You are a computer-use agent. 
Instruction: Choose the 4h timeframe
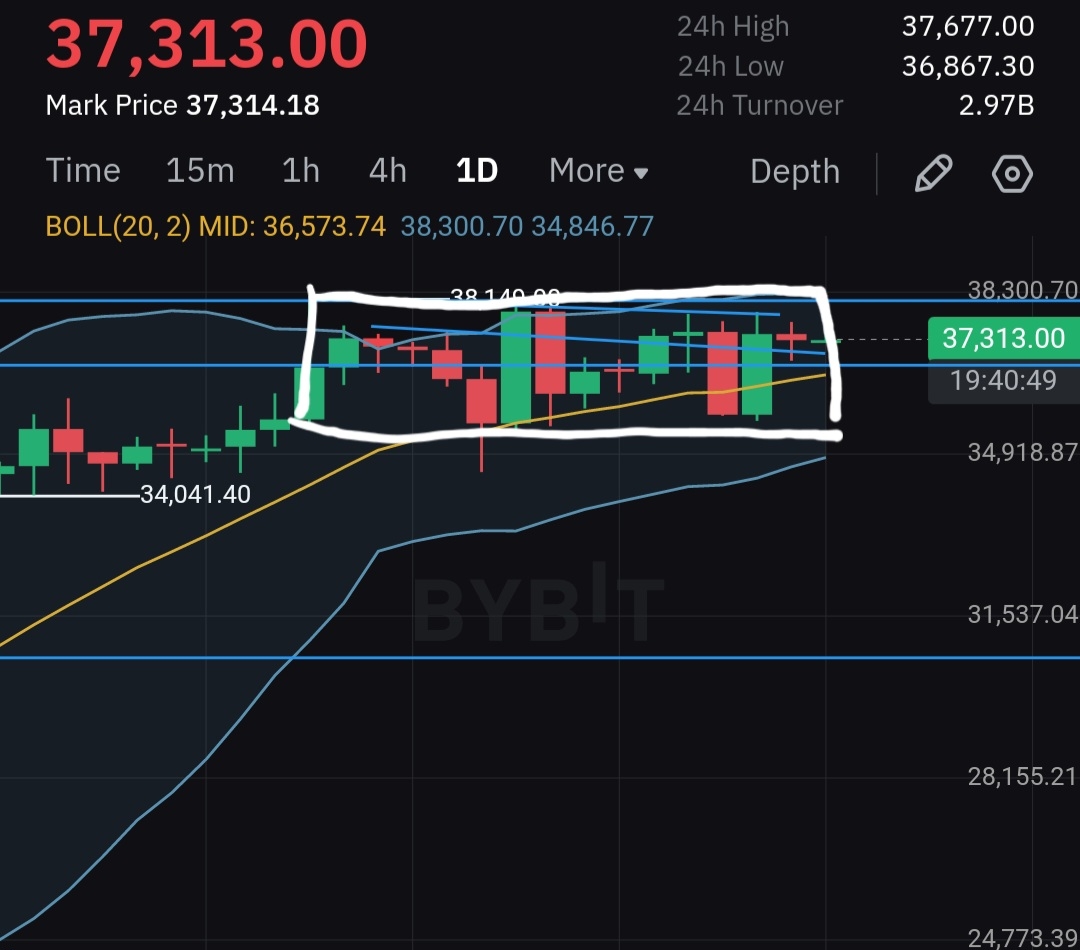388,171
